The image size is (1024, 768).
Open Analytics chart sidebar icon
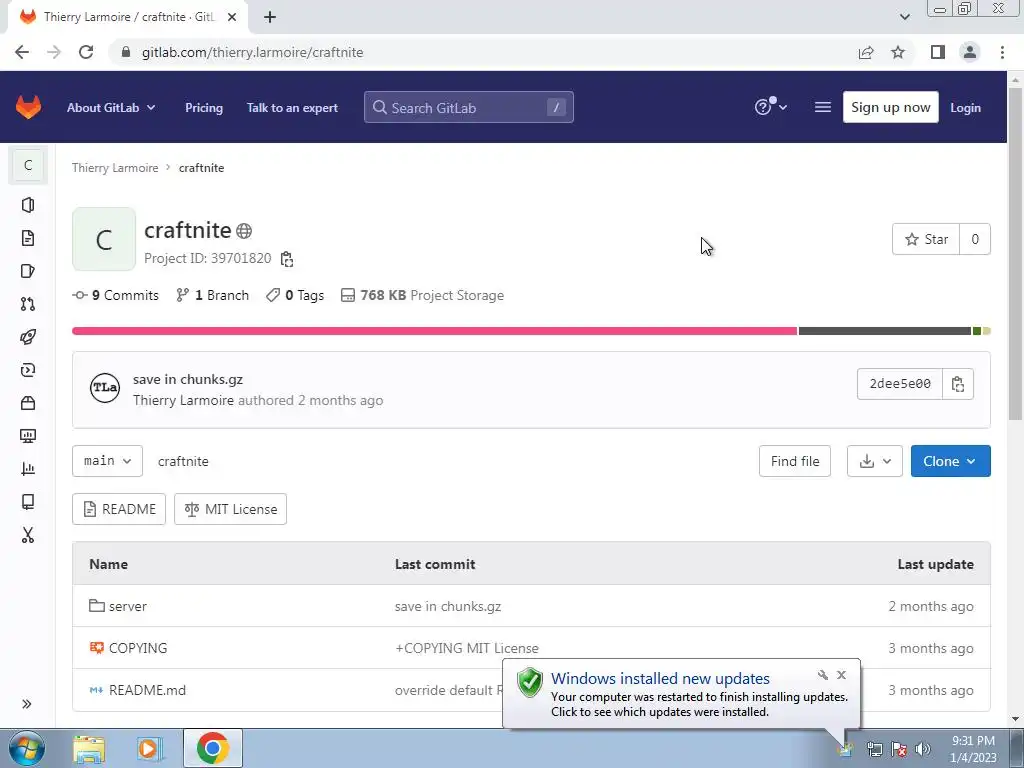tap(27, 468)
